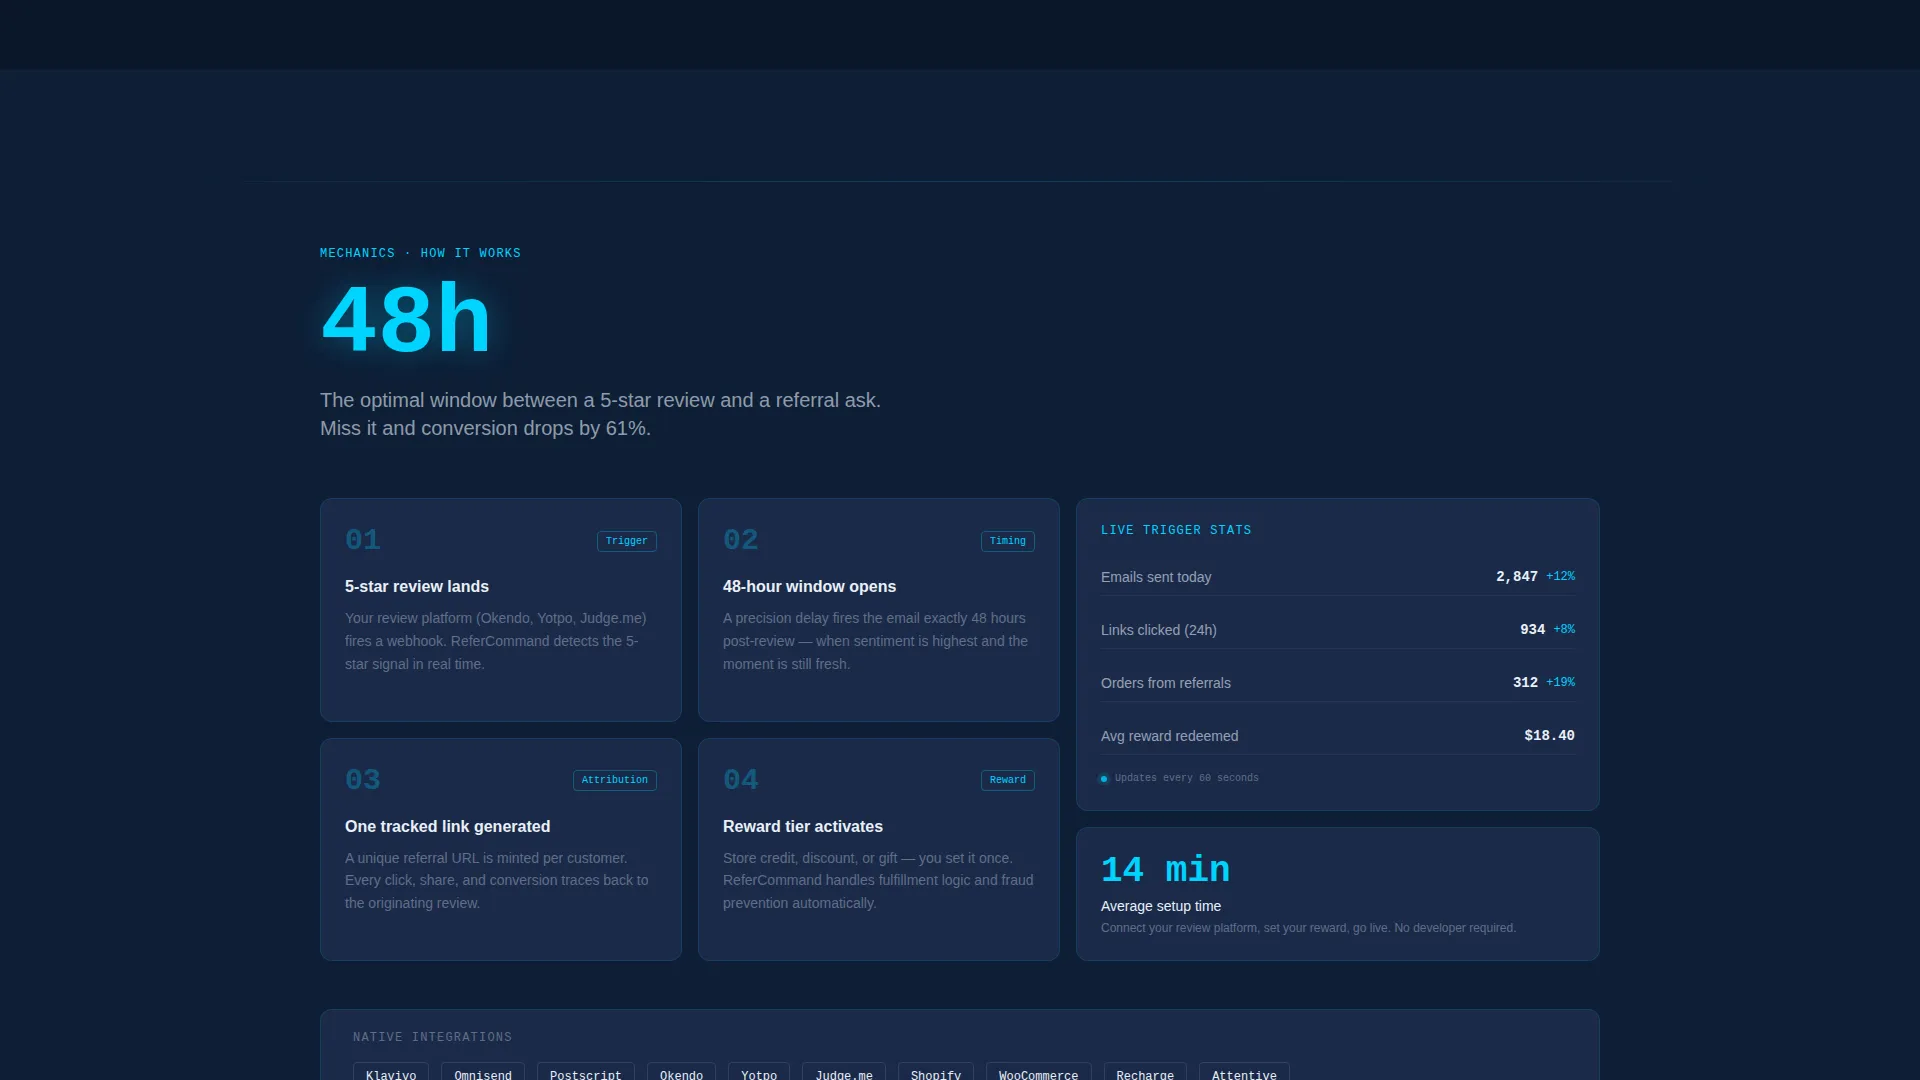Image resolution: width=1920 pixels, height=1080 pixels.
Task: Click the Reward tag on card 04
Action: pyautogui.click(x=1007, y=780)
